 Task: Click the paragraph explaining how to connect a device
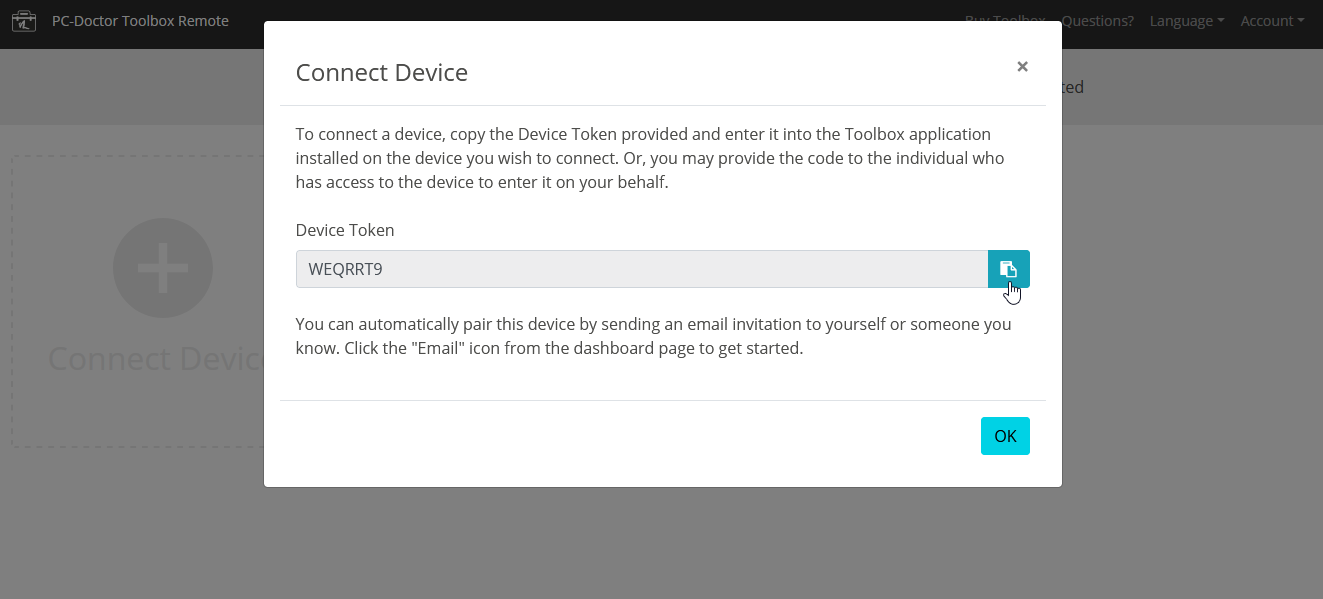(x=650, y=158)
